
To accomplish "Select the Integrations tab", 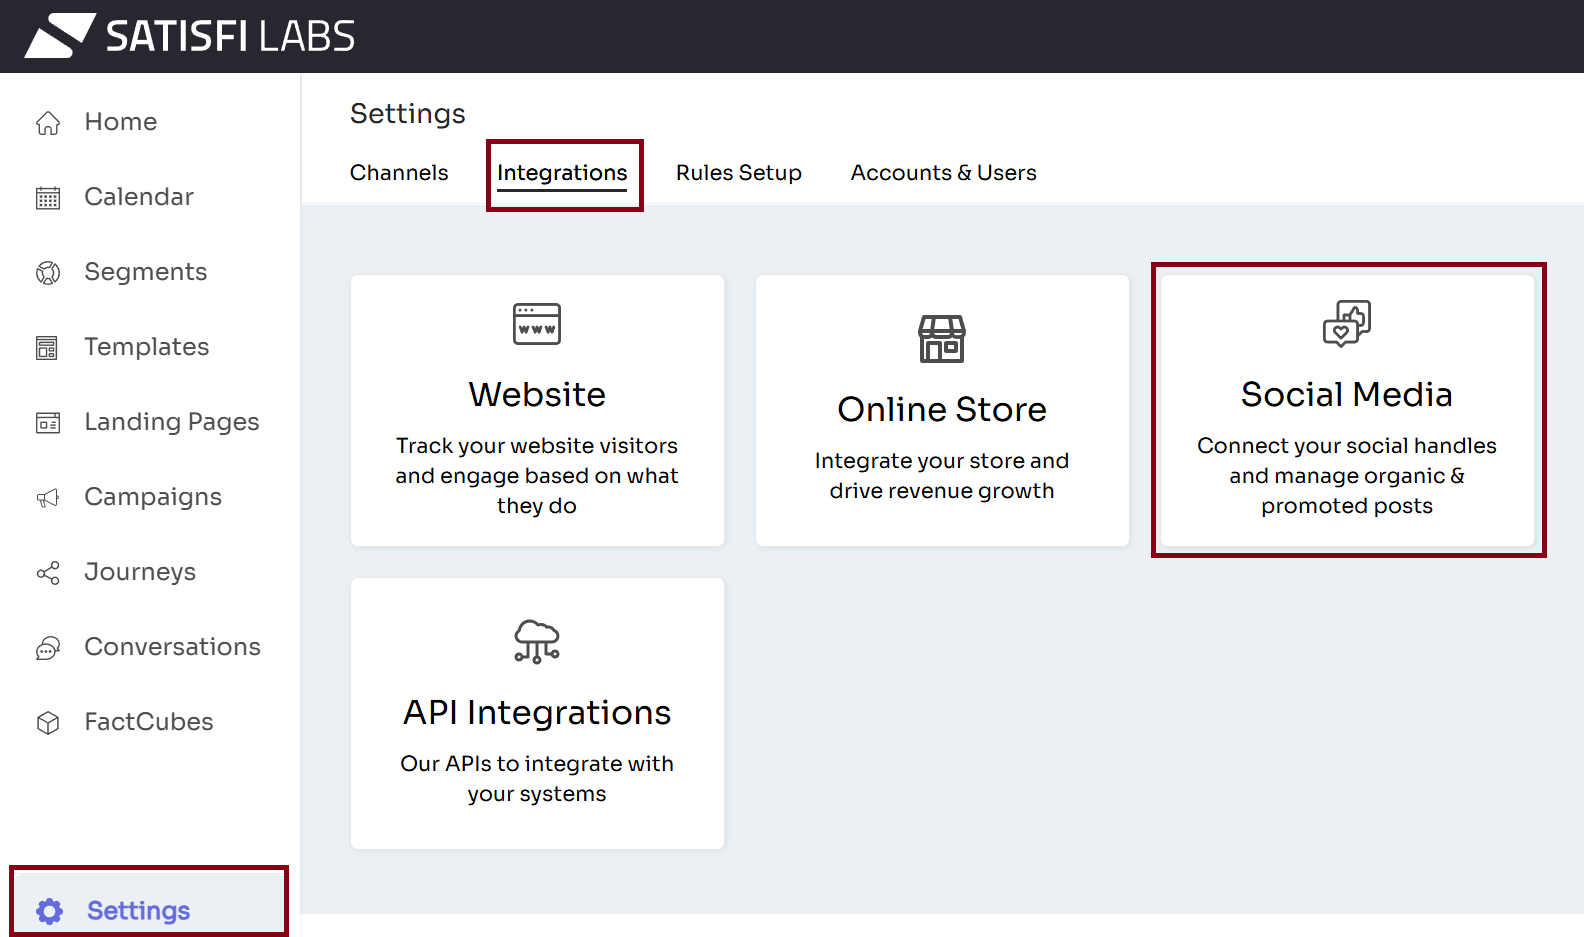I will (562, 173).
